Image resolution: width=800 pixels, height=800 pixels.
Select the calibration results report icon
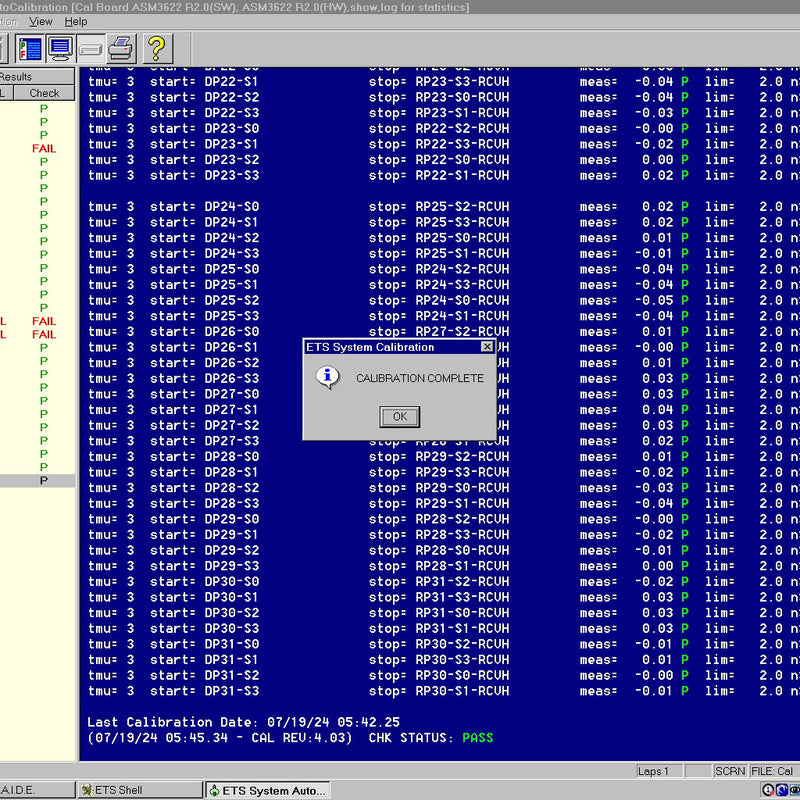tap(30, 48)
